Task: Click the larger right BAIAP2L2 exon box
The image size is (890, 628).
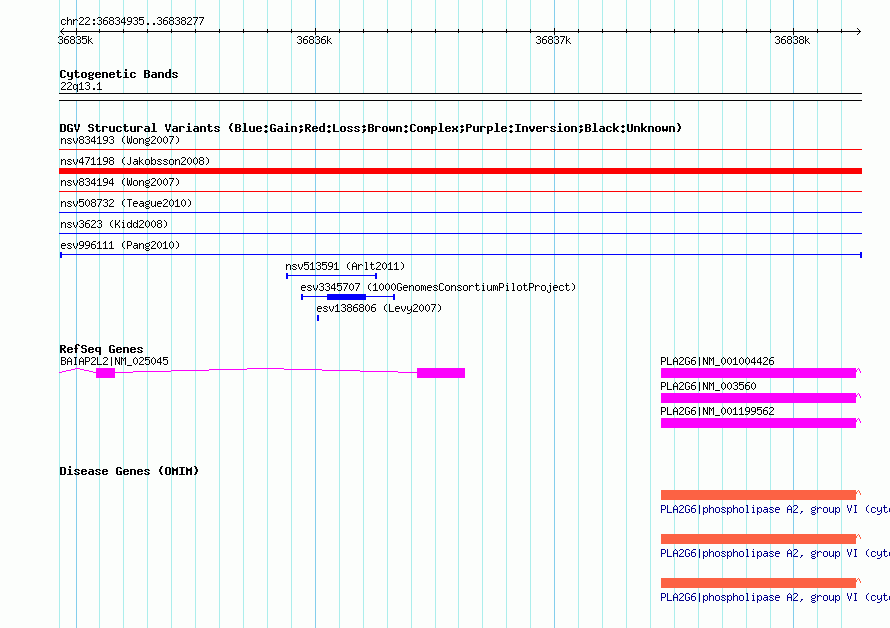Action: [441, 373]
